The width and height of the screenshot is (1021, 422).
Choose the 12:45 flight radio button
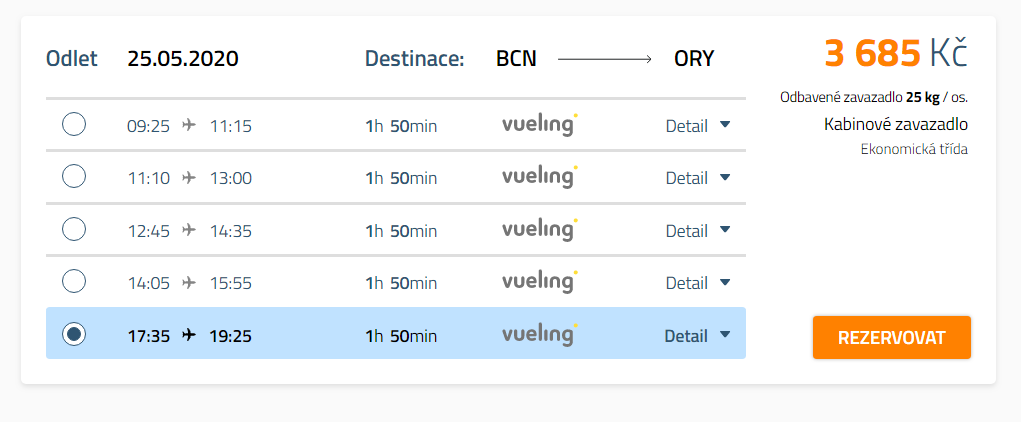tap(74, 229)
